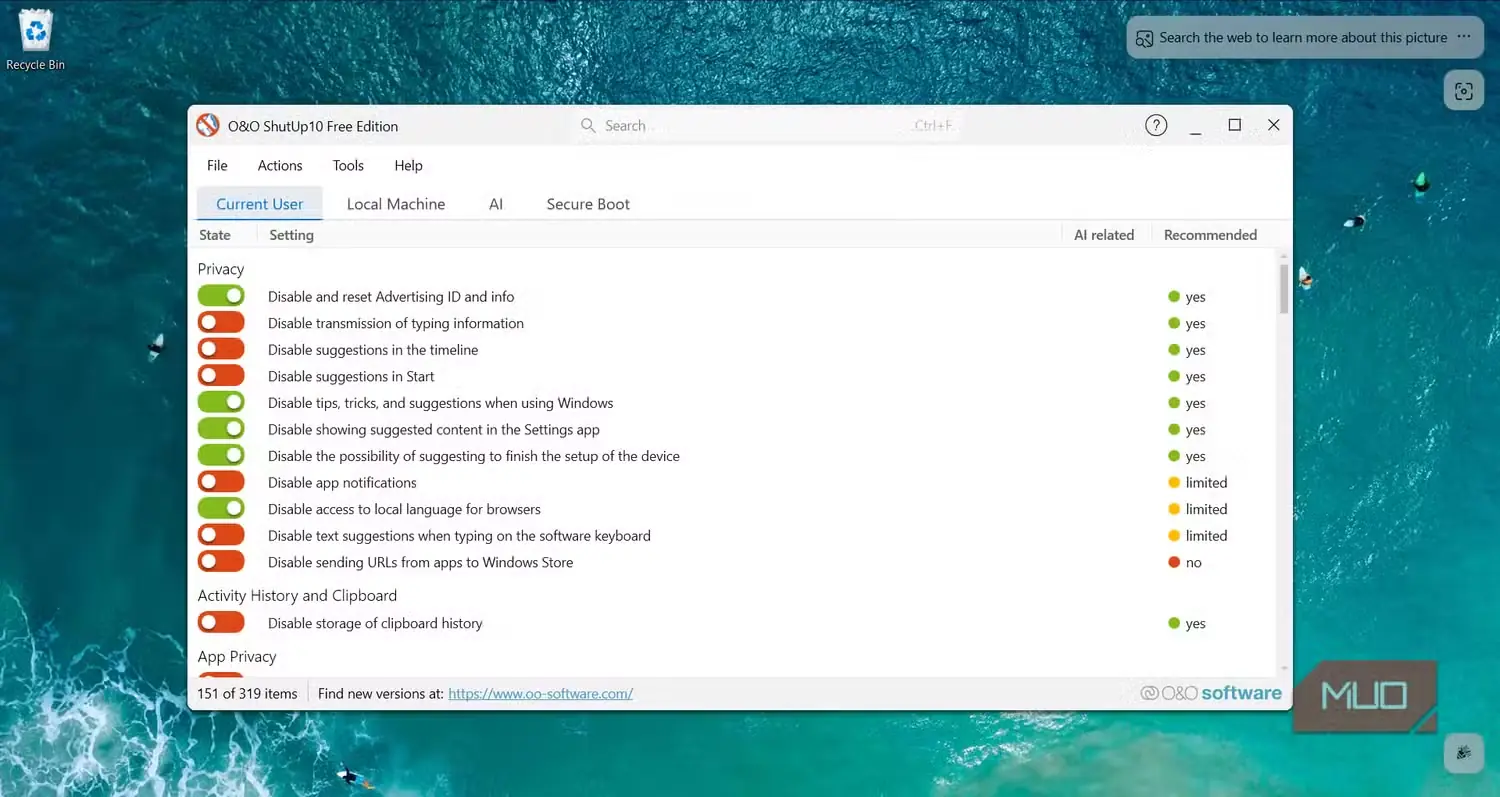Click 'limited' recommendation for software keyboard row
The image size is (1500, 797).
[1198, 535]
